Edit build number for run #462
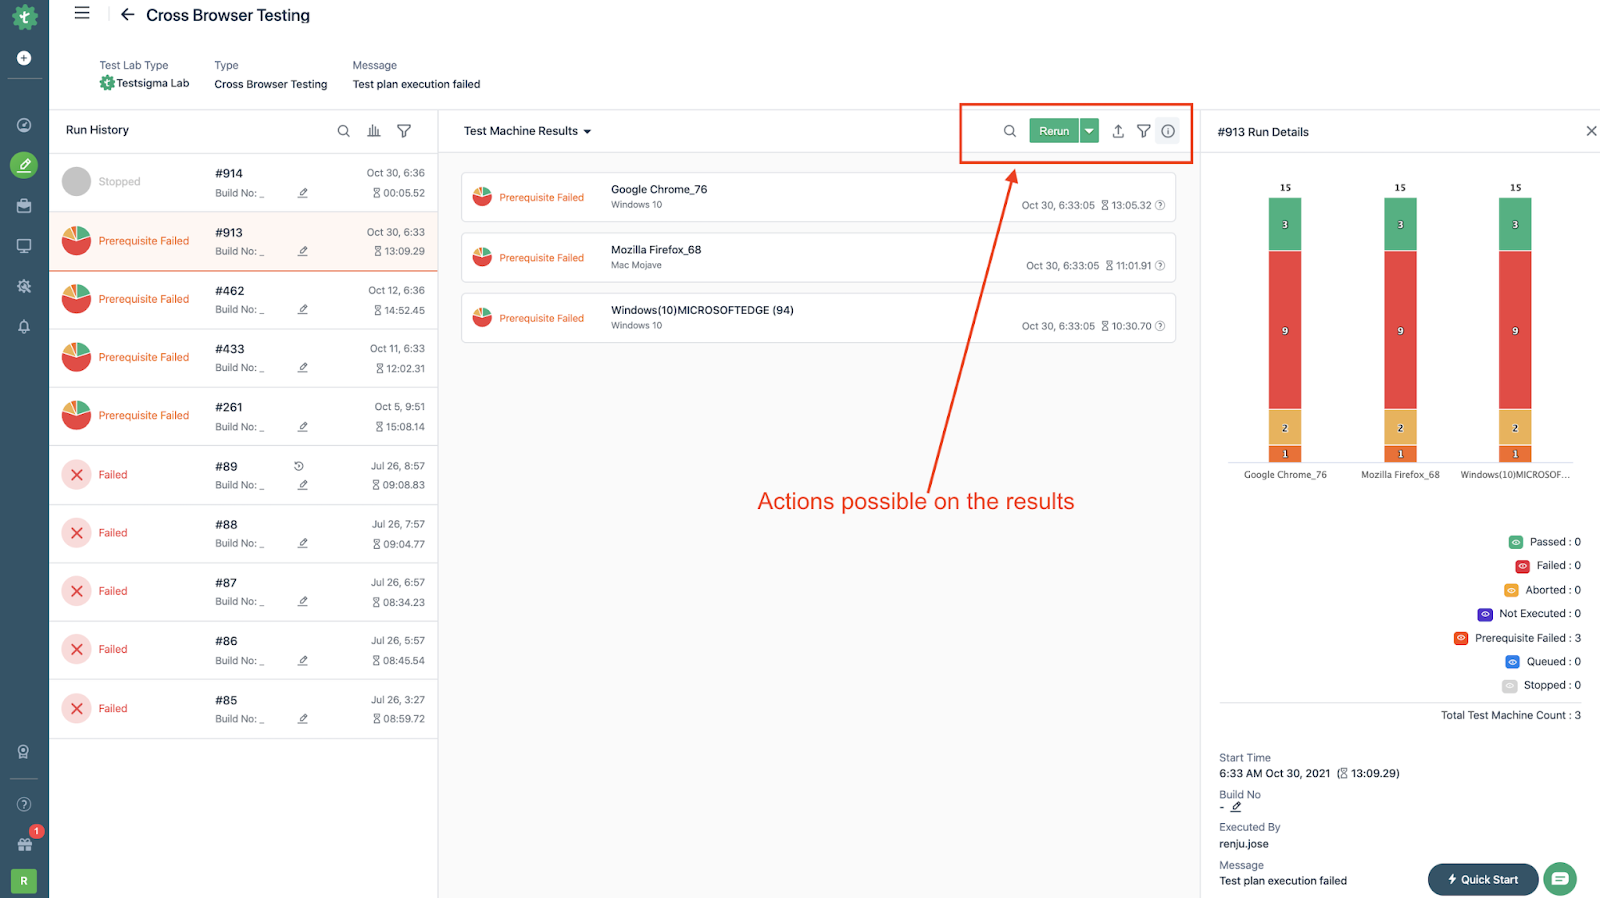The width and height of the screenshot is (1600, 898). (x=303, y=309)
